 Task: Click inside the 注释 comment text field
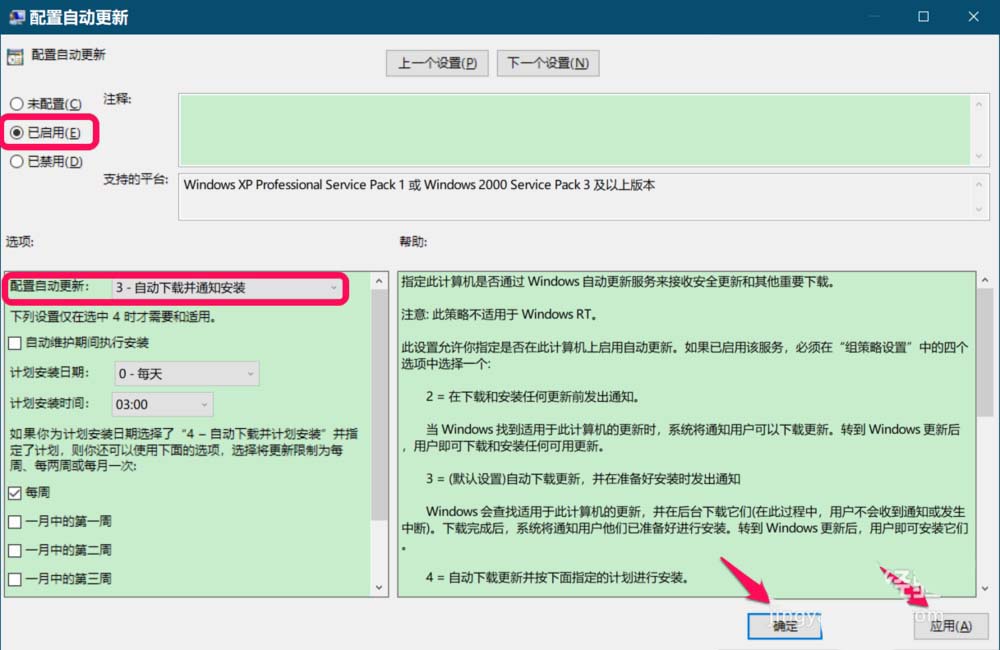[575, 130]
